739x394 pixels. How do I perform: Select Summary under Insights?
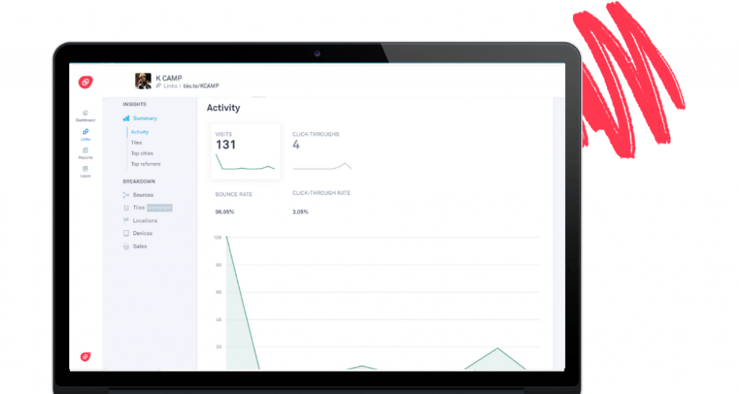point(145,118)
